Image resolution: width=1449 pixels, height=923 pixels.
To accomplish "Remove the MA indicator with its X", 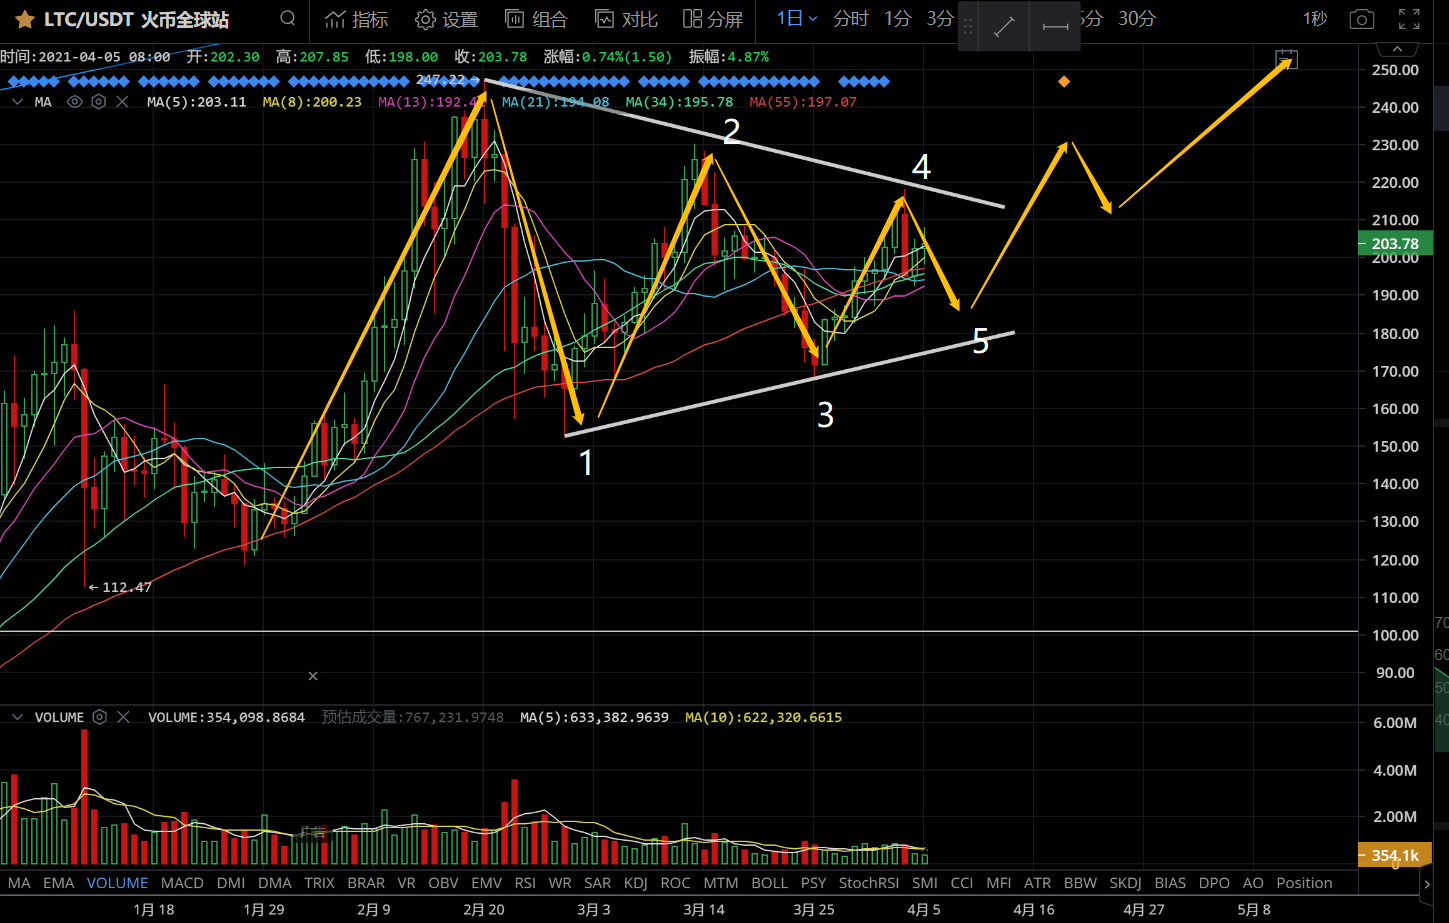I will [x=122, y=102].
